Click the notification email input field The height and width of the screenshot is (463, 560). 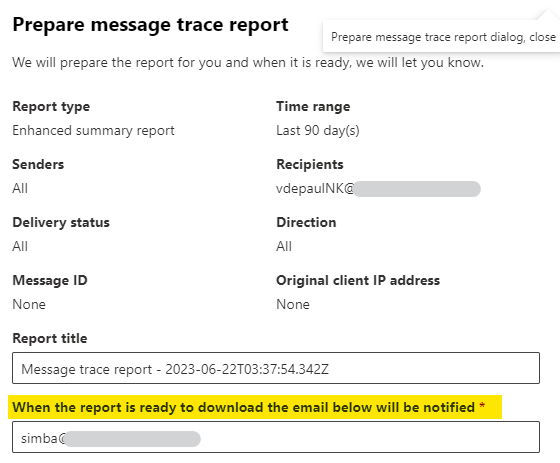tap(276, 437)
